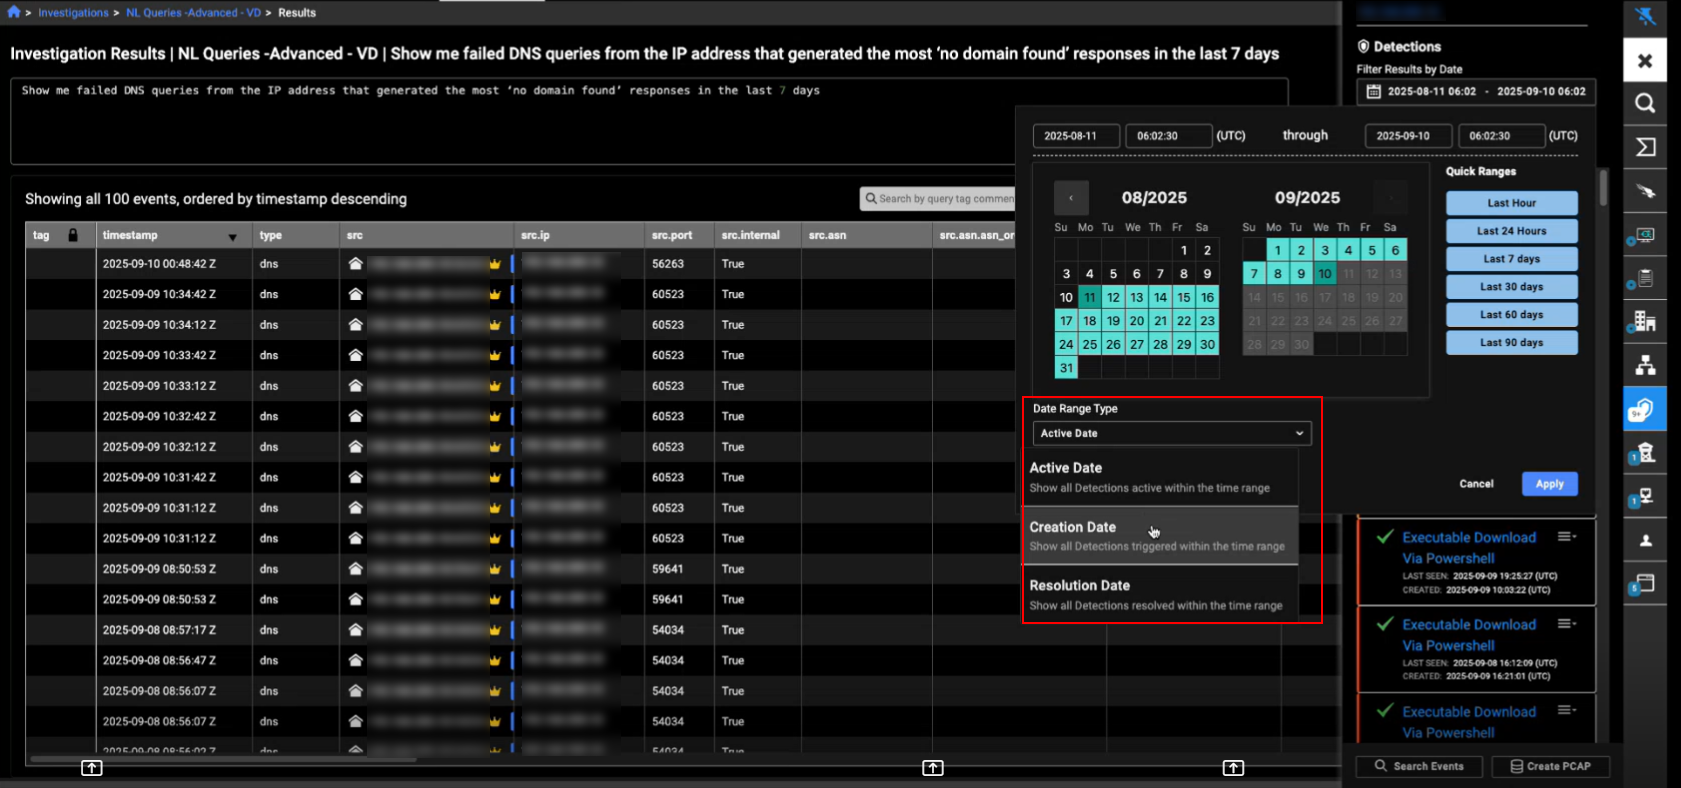Screen dimensions: 1681x788
Task: Click the house icon in the 08:57:17 row
Action: tap(355, 630)
